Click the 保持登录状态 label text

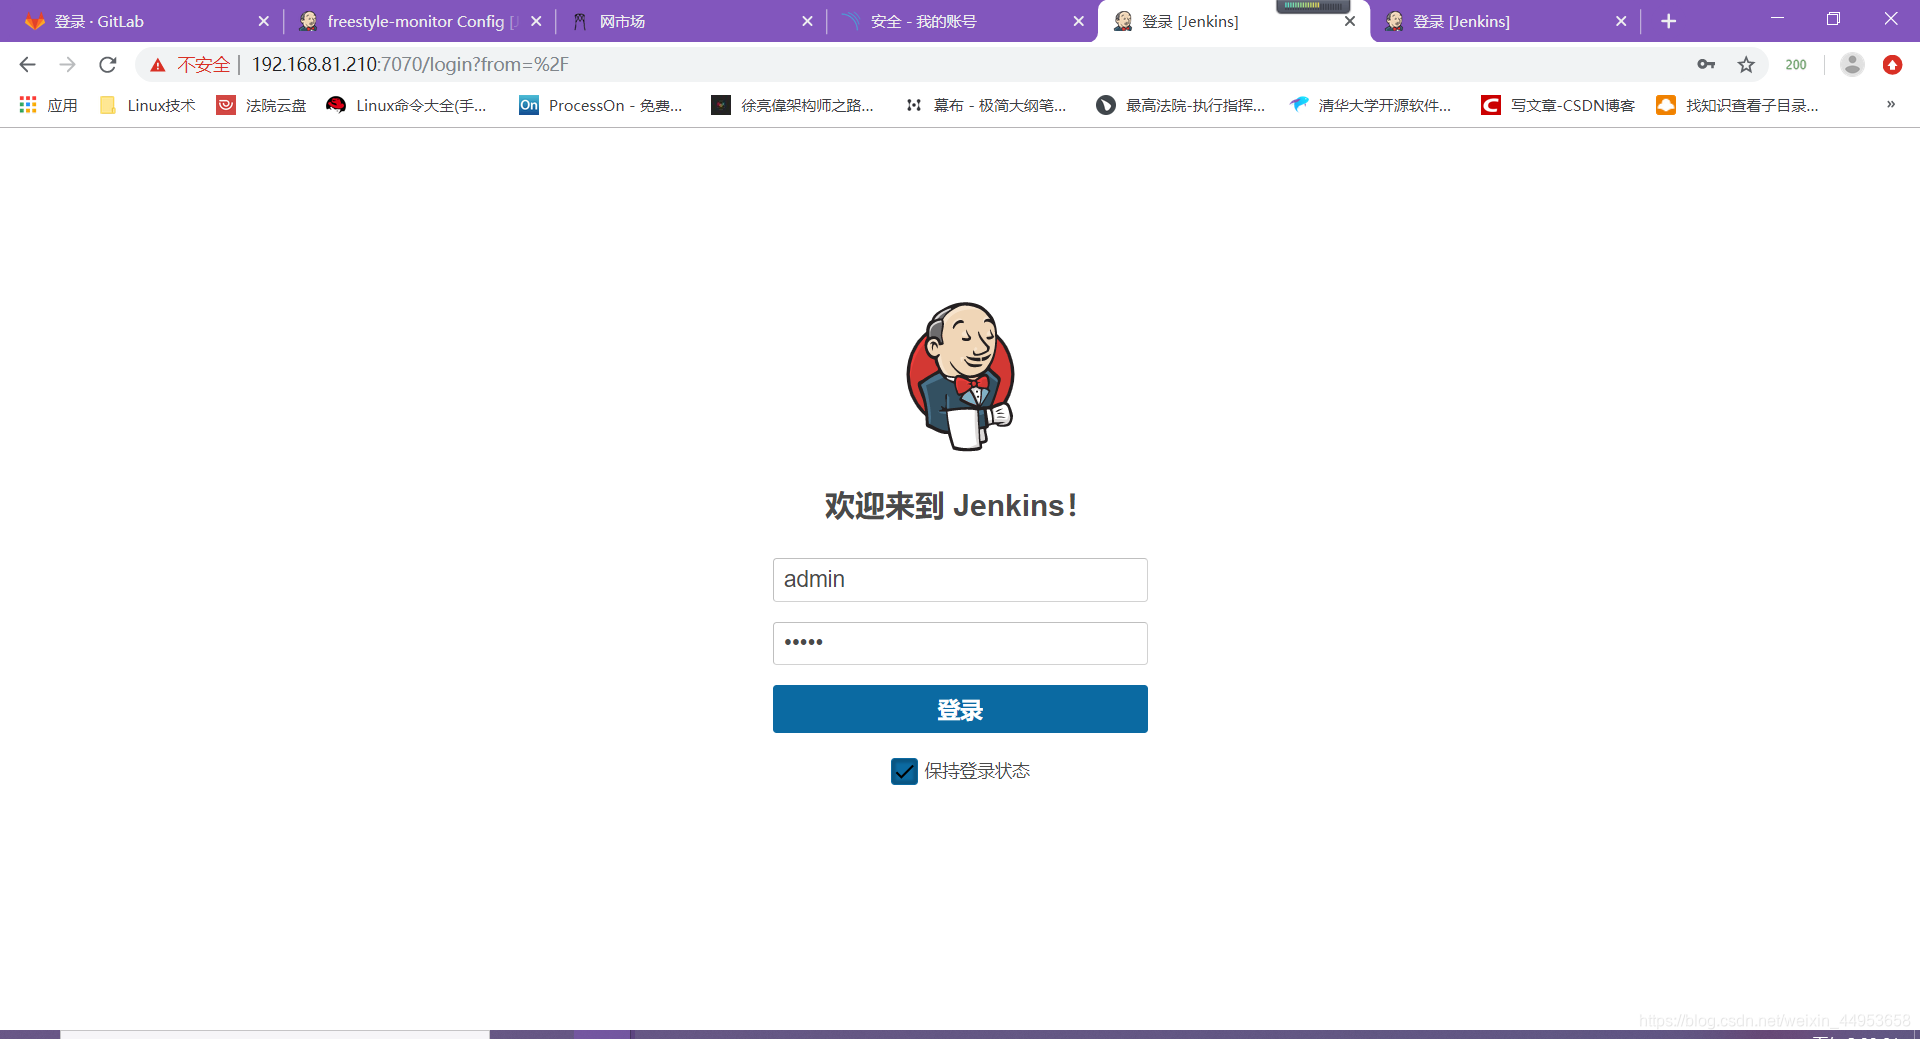click(977, 771)
